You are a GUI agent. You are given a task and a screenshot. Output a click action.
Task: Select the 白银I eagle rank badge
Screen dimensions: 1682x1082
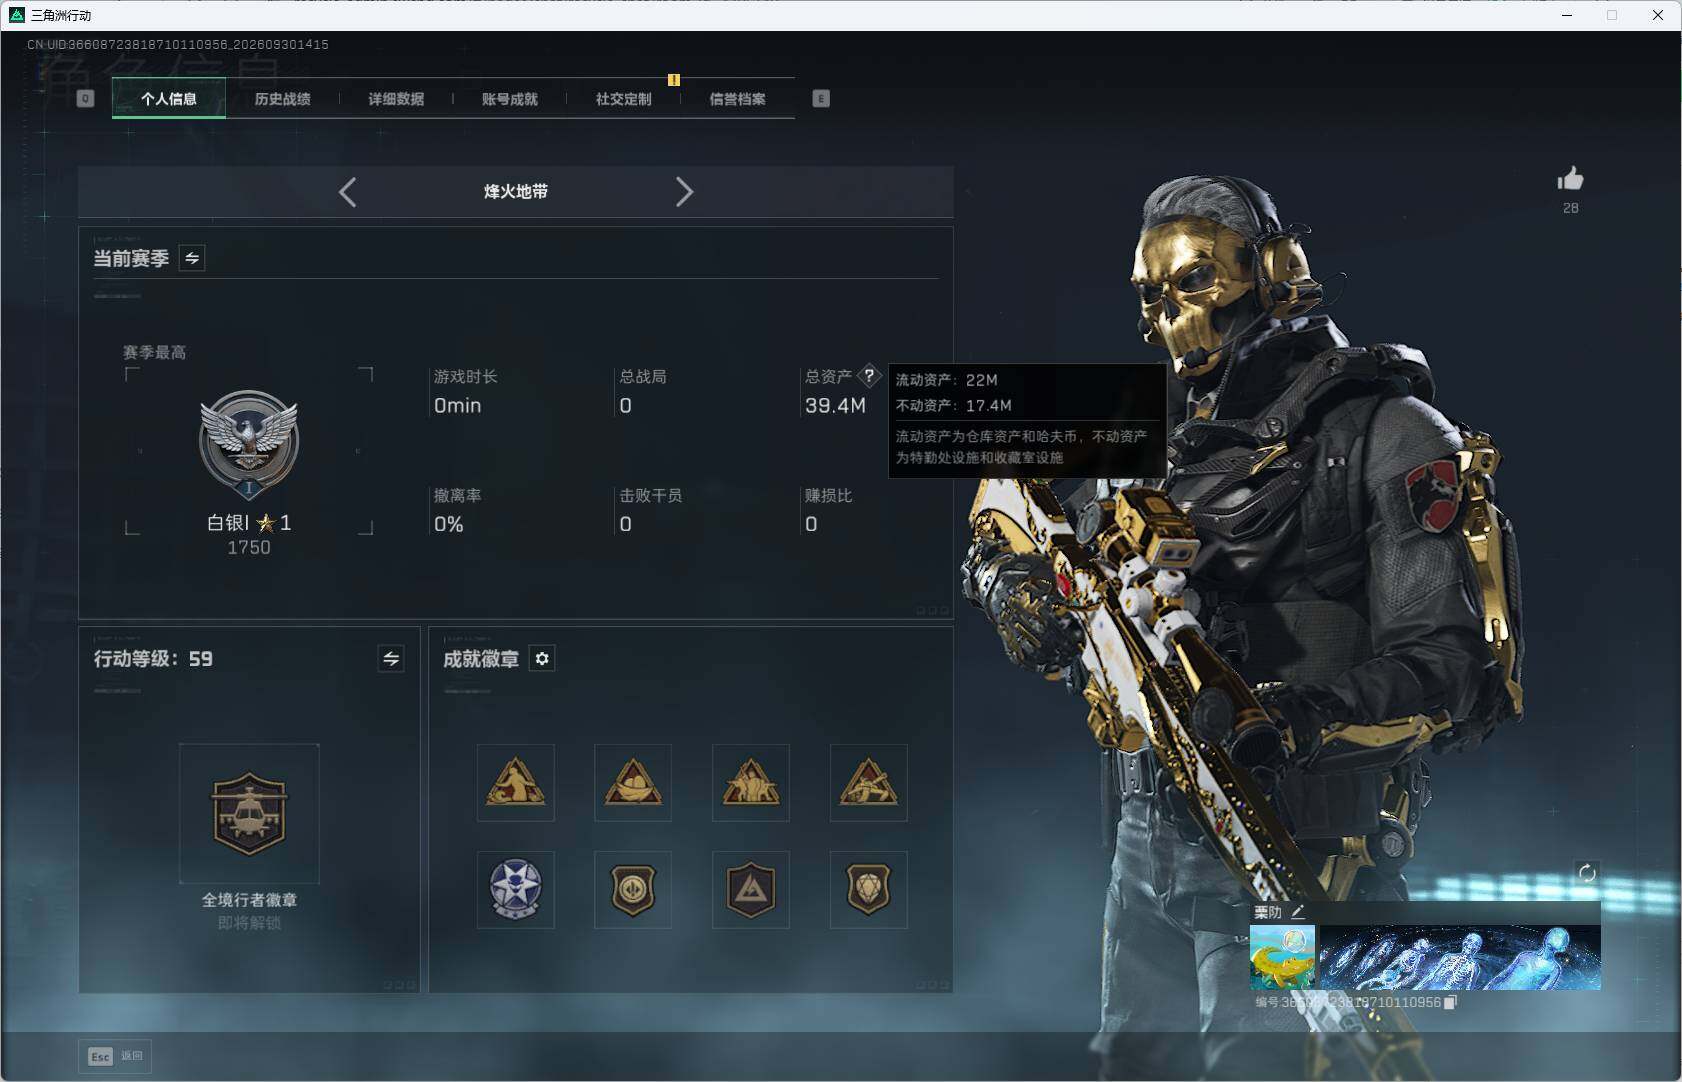click(249, 444)
